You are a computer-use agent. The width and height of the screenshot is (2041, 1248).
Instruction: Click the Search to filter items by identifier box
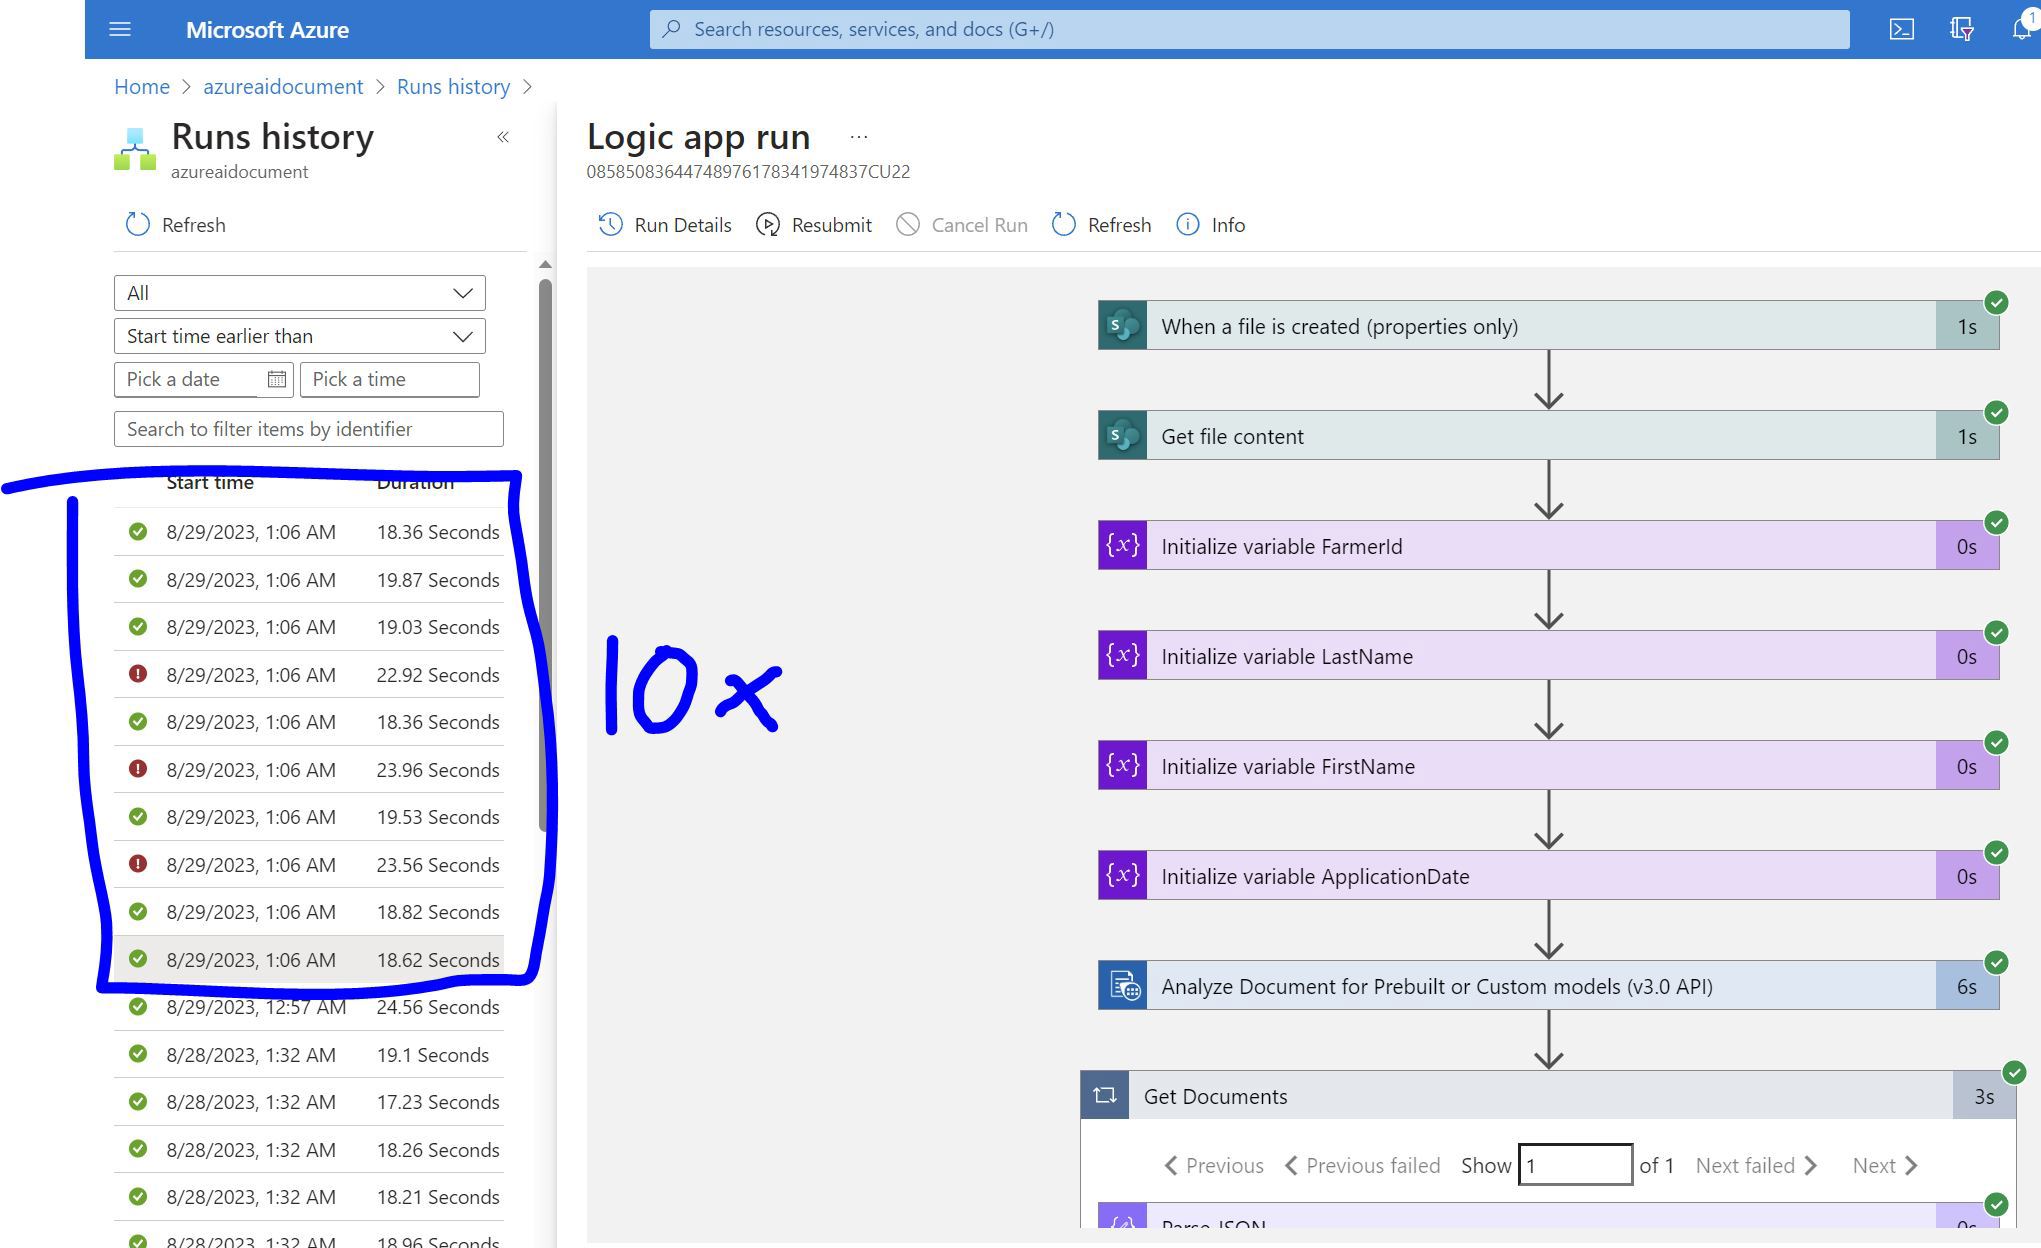click(x=308, y=428)
